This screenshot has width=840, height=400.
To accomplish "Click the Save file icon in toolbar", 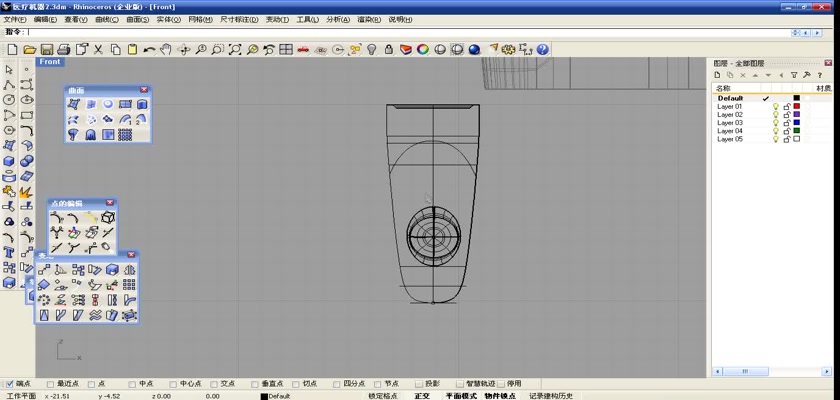I will (47, 49).
